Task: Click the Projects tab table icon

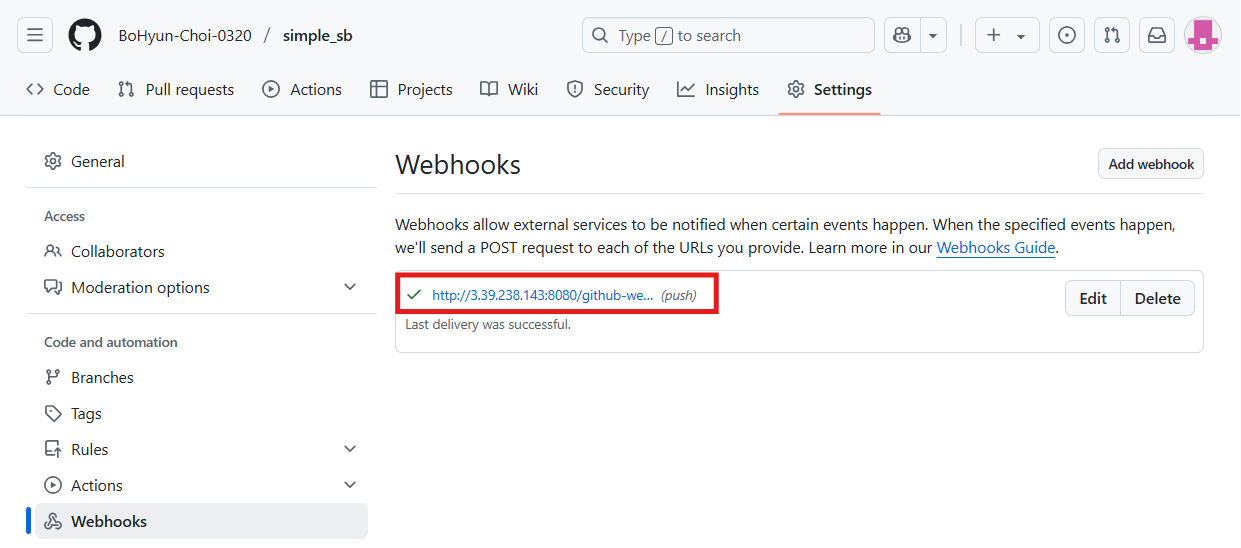Action: click(x=379, y=89)
